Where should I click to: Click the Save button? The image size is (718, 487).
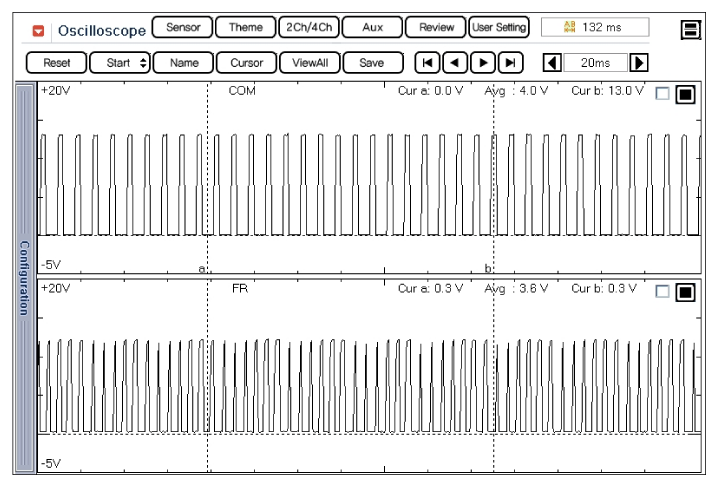[372, 62]
